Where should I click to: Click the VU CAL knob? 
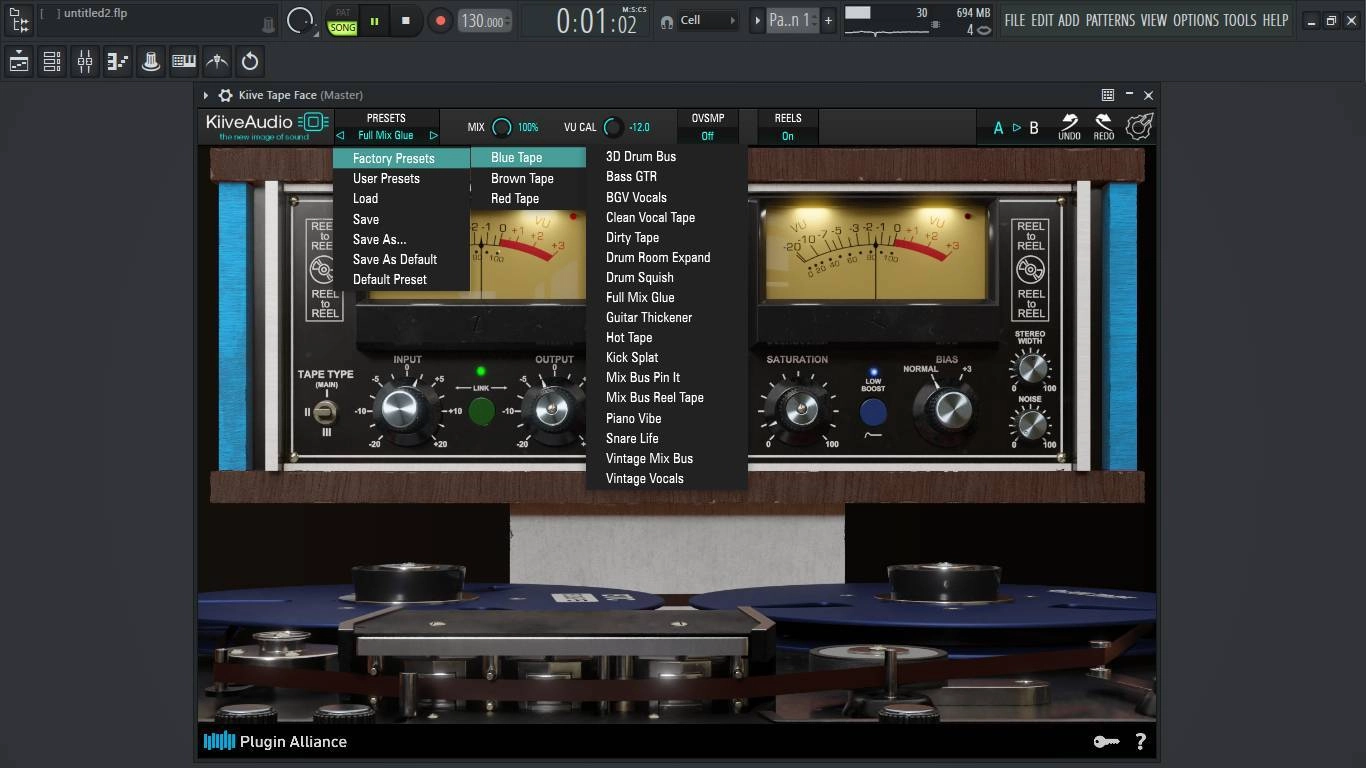coord(612,127)
